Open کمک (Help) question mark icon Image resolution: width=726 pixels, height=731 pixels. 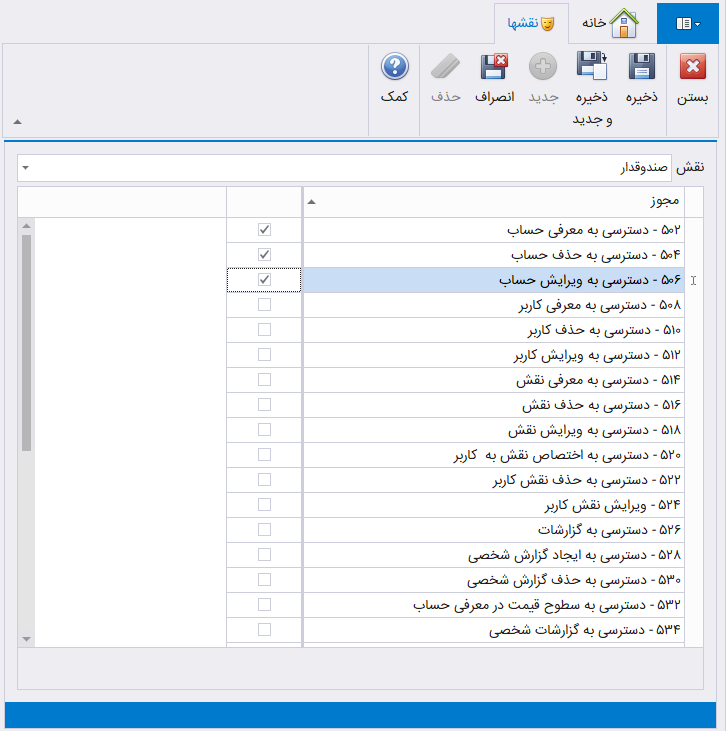[395, 68]
